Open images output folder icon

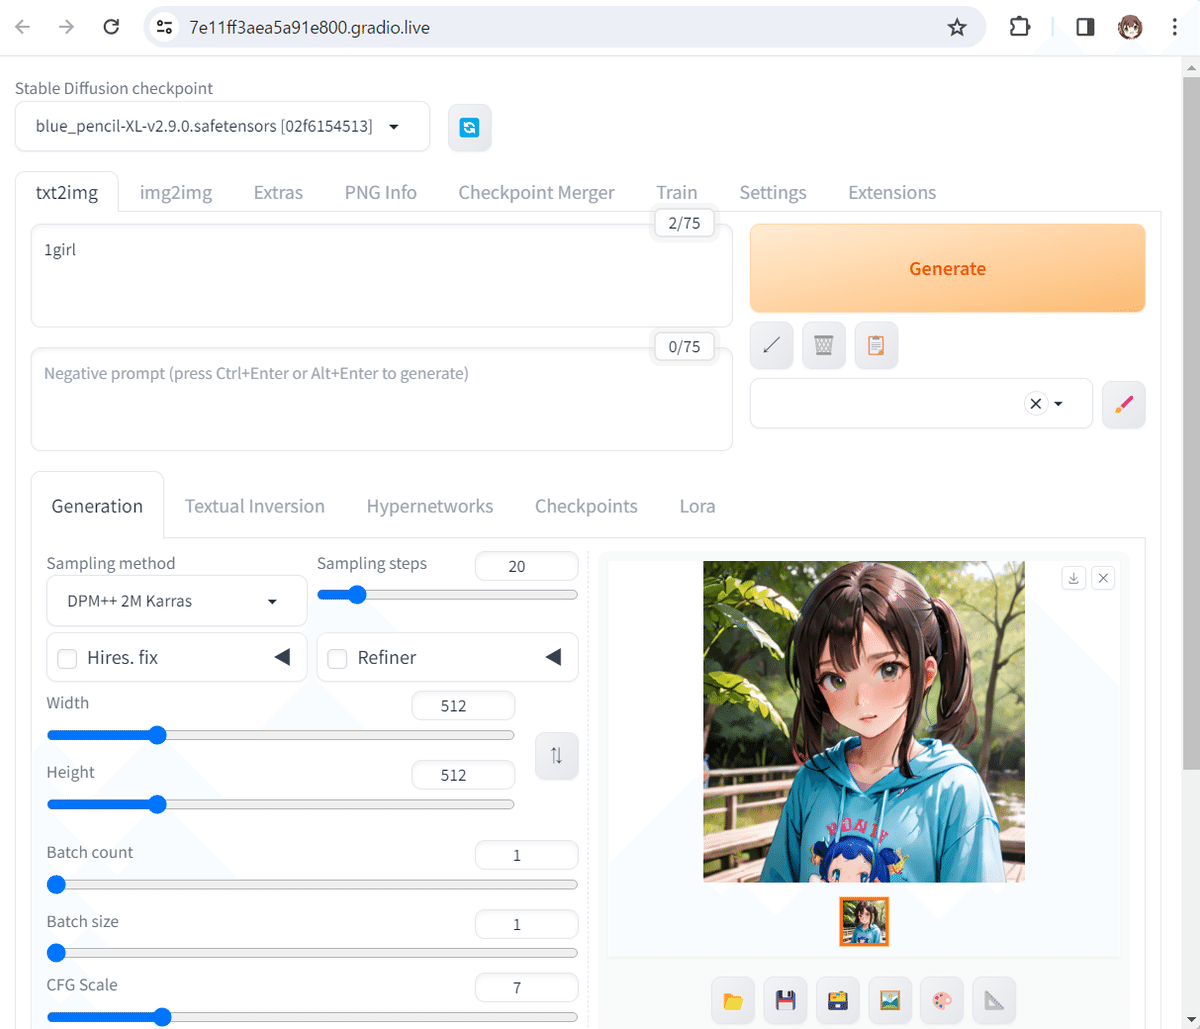[733, 1000]
